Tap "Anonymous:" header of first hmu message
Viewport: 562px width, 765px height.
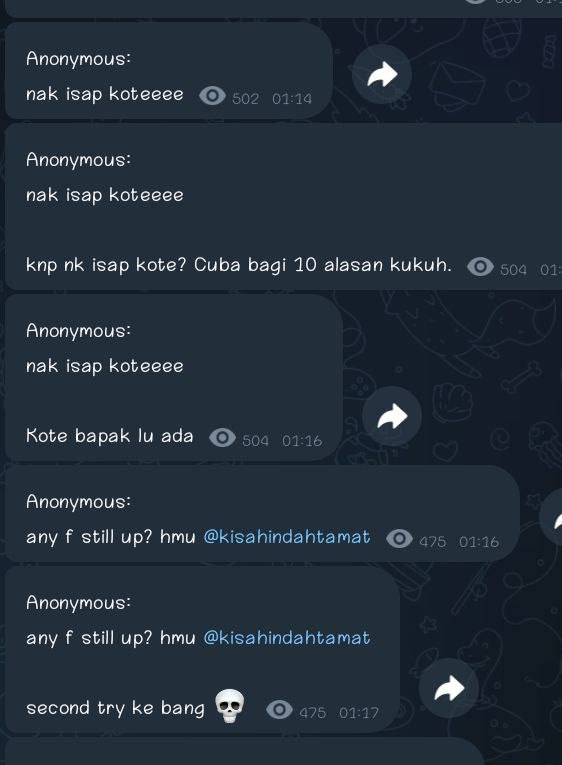(x=79, y=502)
